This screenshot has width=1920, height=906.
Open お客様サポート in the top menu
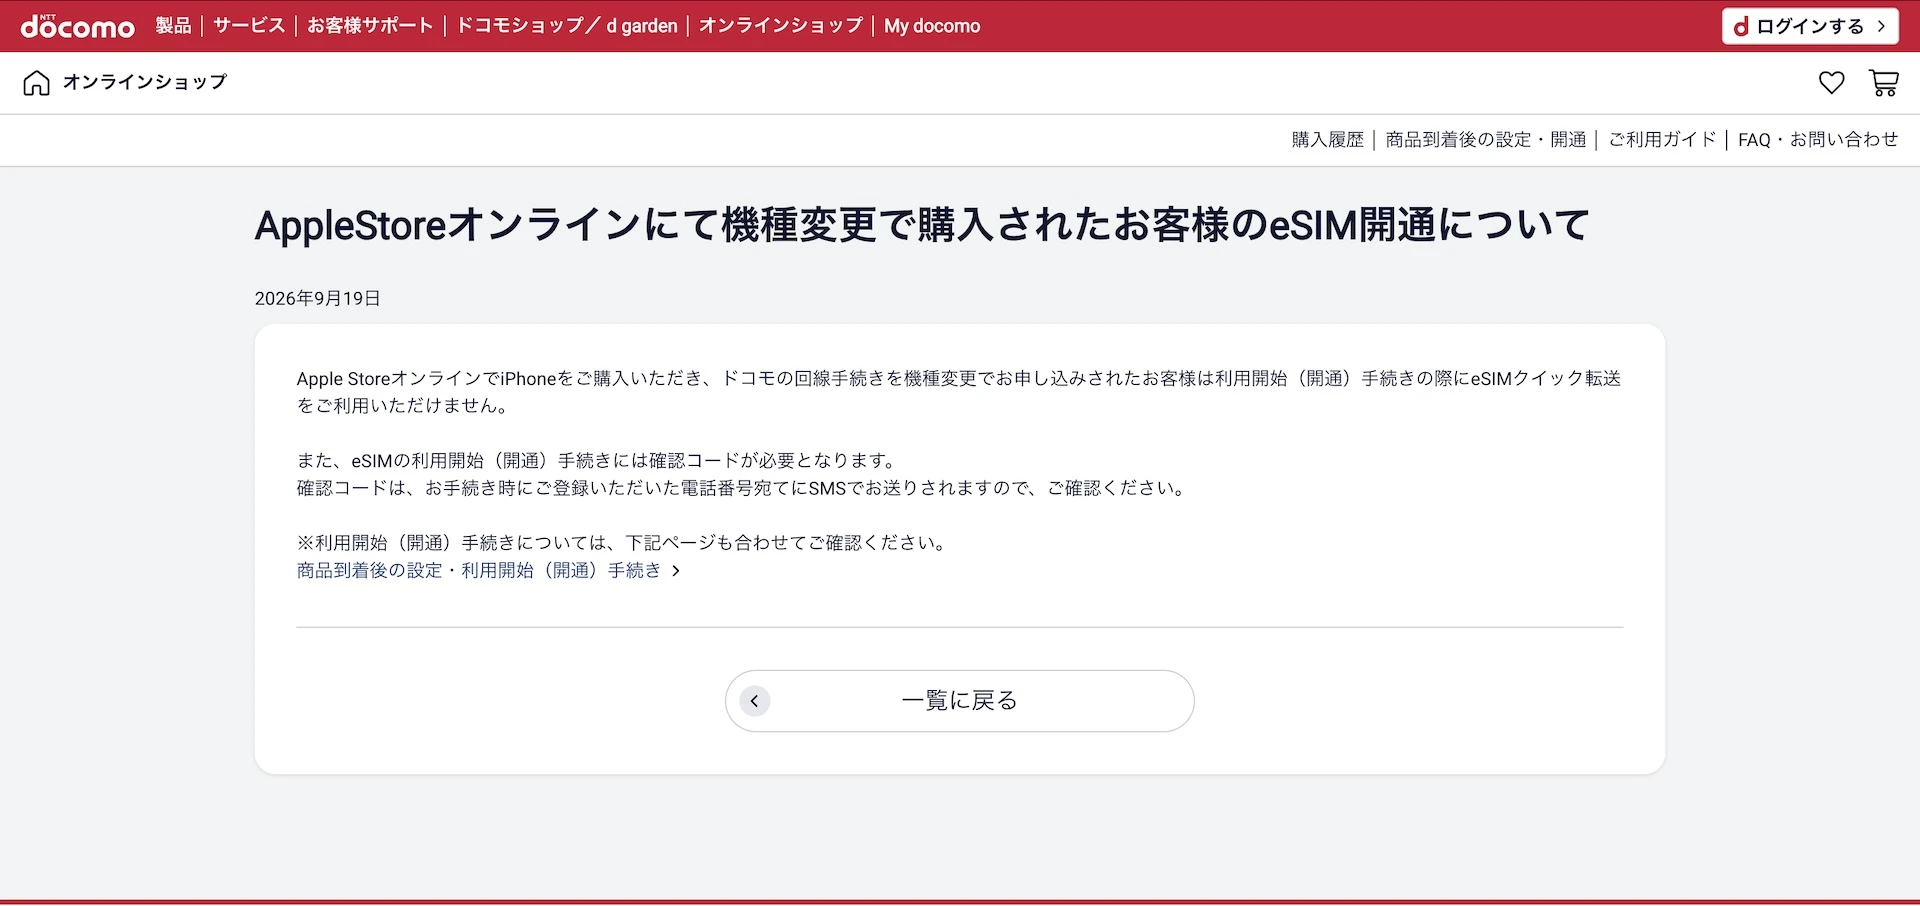(370, 26)
